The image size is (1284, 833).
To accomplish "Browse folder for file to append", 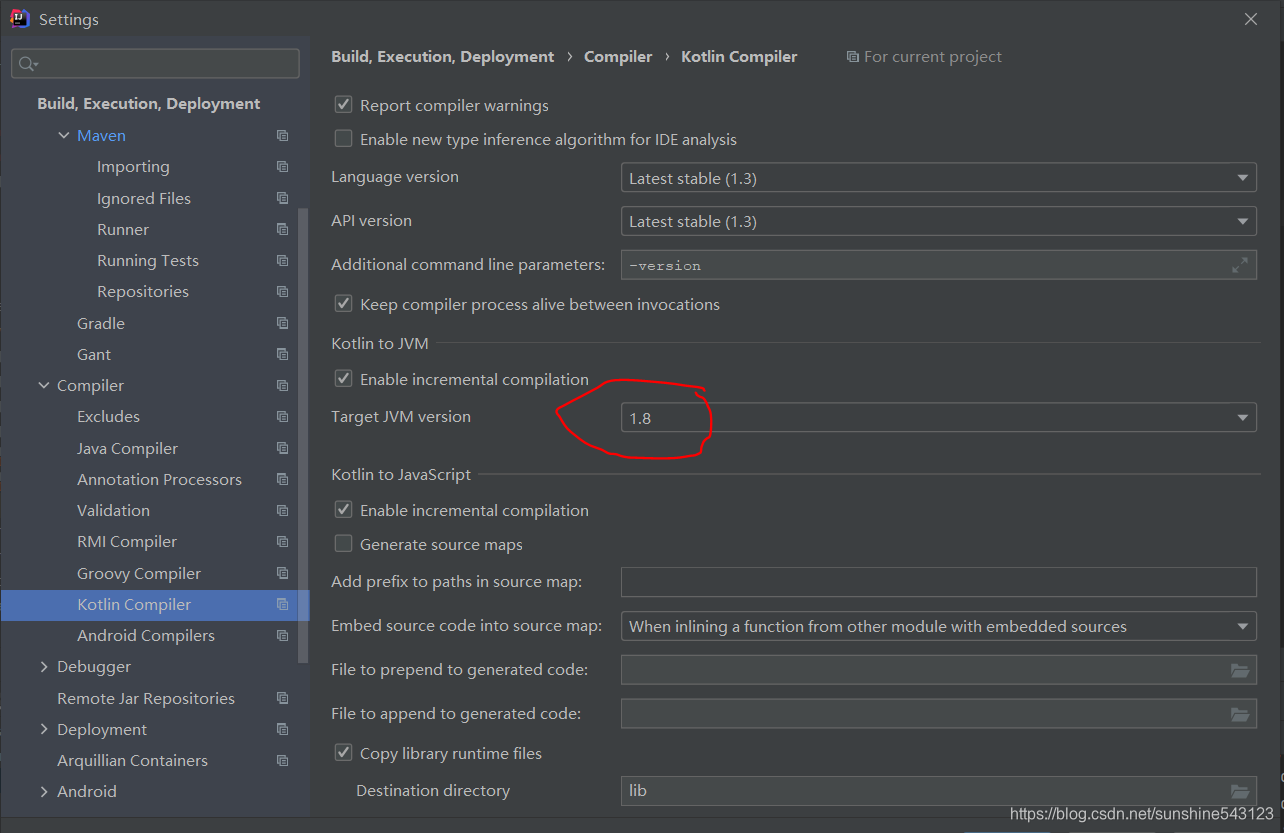I will coord(1240,714).
